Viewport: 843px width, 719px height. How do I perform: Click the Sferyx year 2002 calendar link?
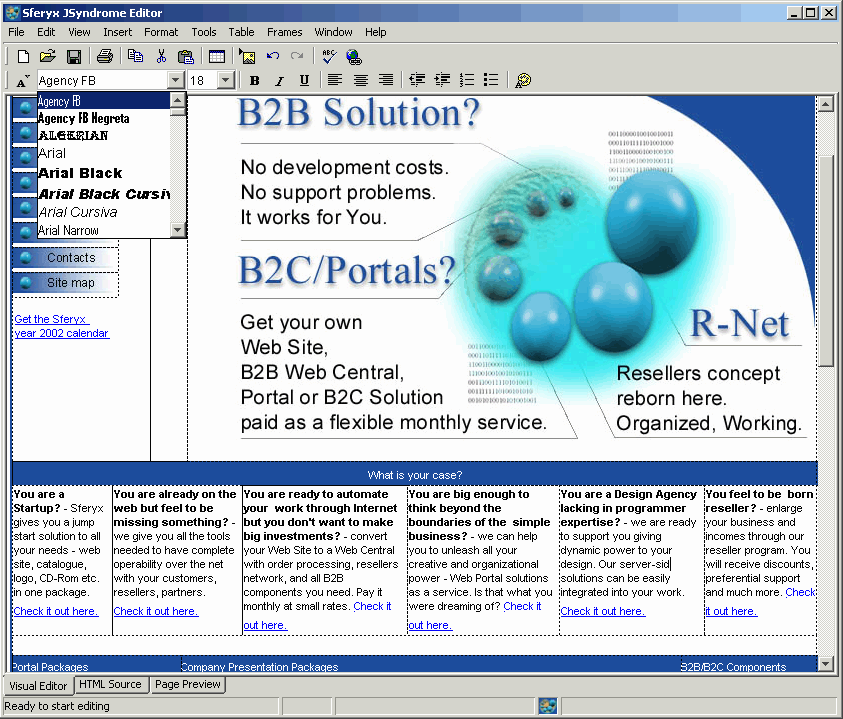(x=61, y=327)
